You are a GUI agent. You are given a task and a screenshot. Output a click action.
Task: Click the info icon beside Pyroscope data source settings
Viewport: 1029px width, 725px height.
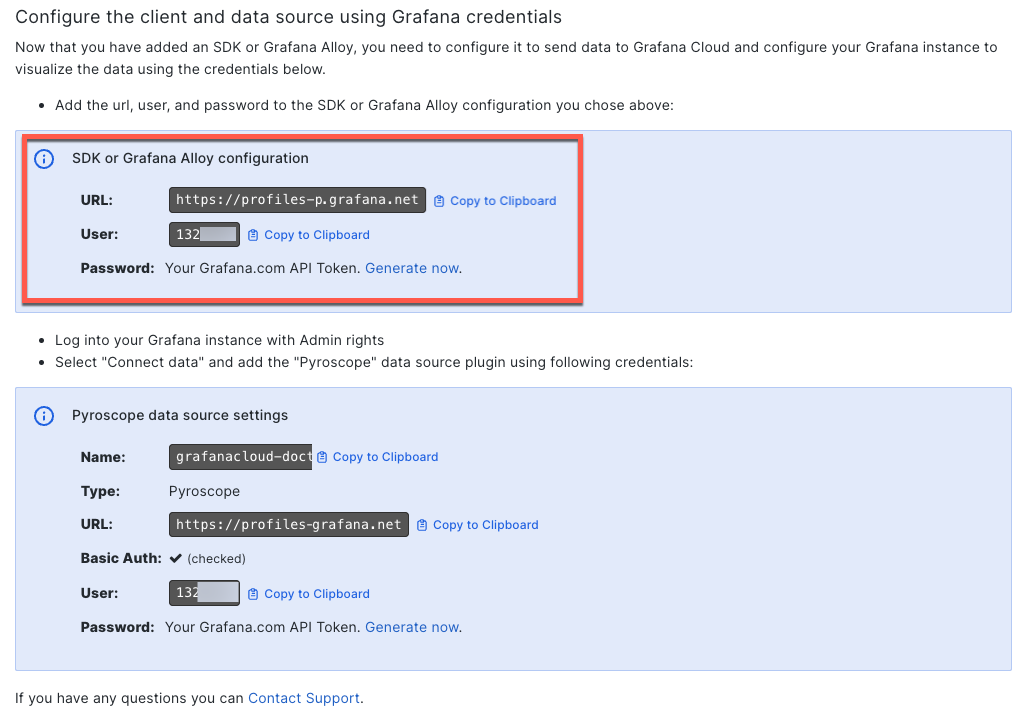pyautogui.click(x=43, y=415)
